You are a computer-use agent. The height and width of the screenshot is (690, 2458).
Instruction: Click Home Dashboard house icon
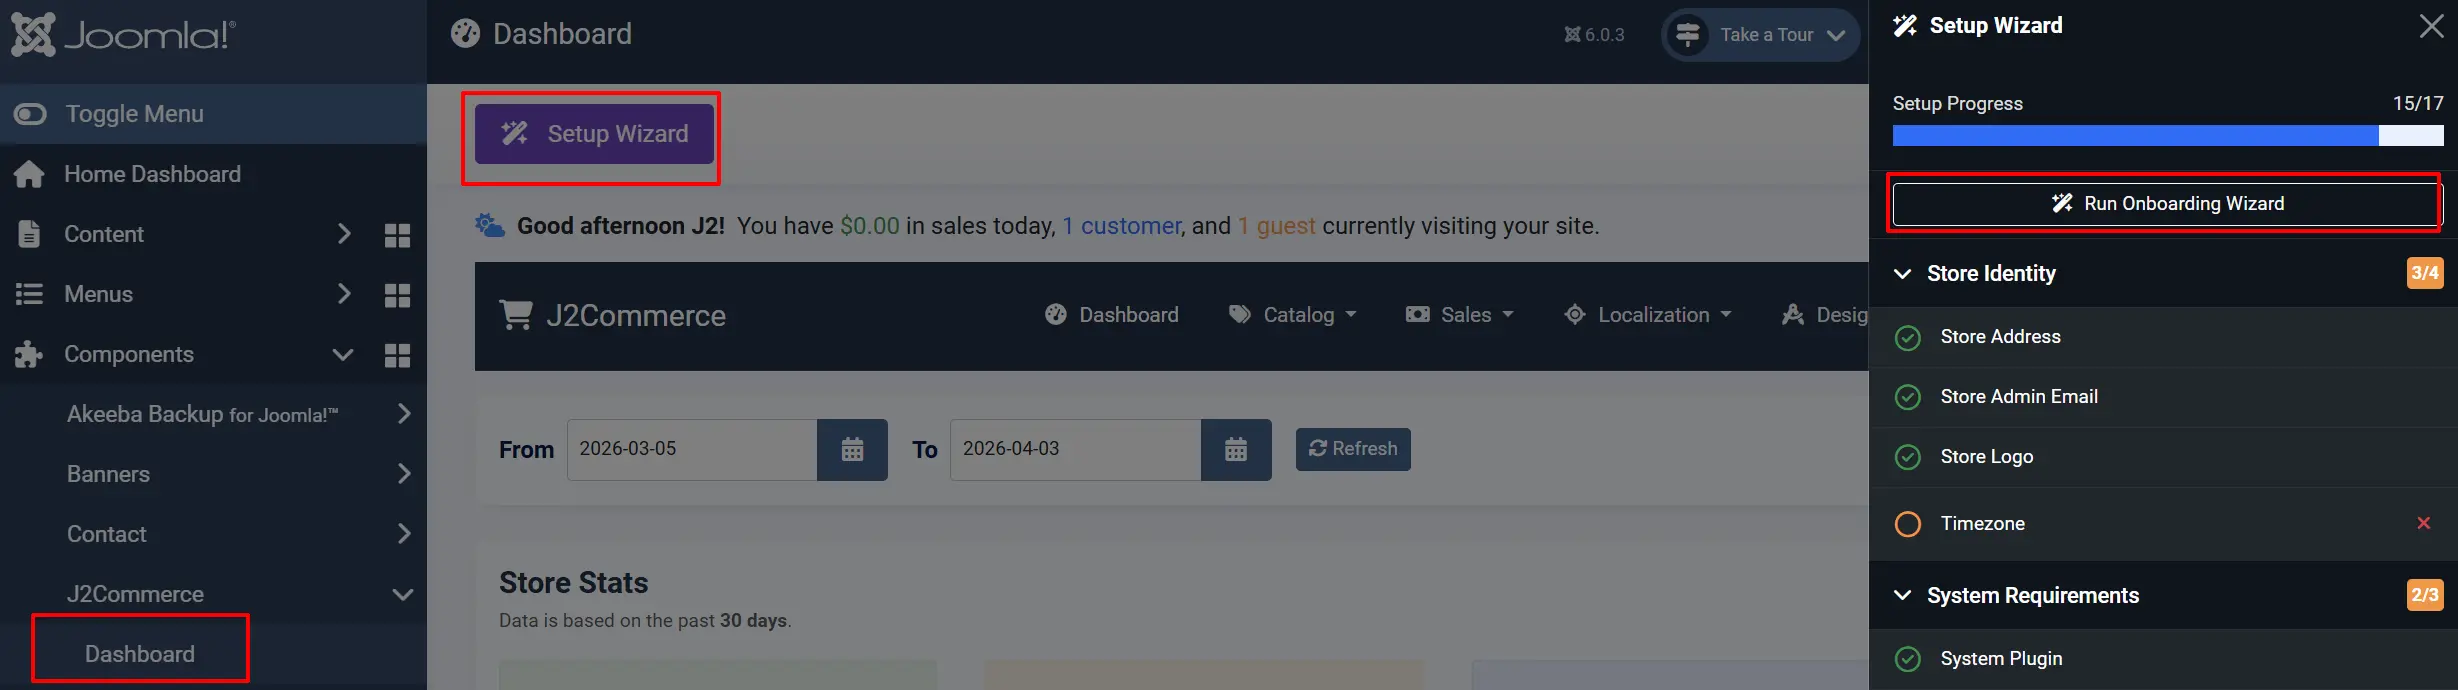29,174
